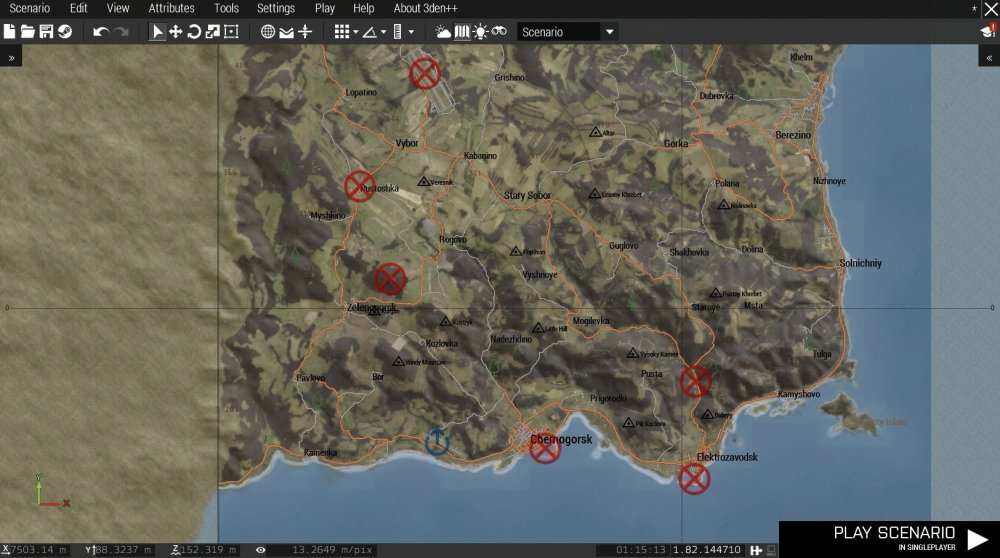1000x558 pixels.
Task: Toggle the map view button
Action: coord(461,32)
